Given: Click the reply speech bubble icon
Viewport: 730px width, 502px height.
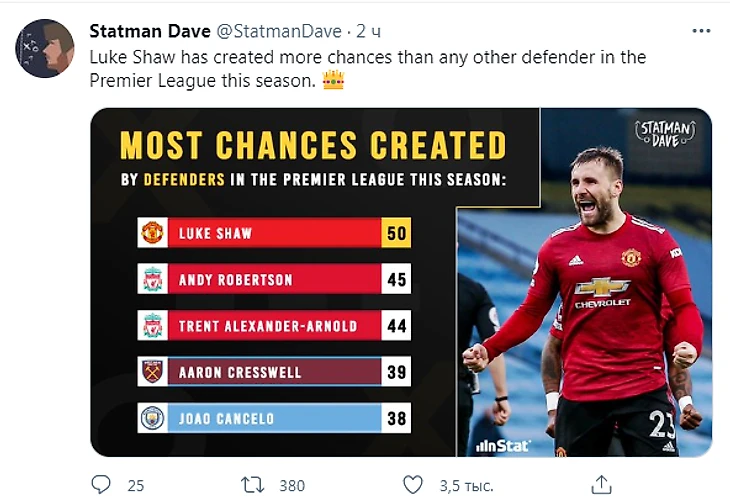Looking at the screenshot, I should click(101, 485).
